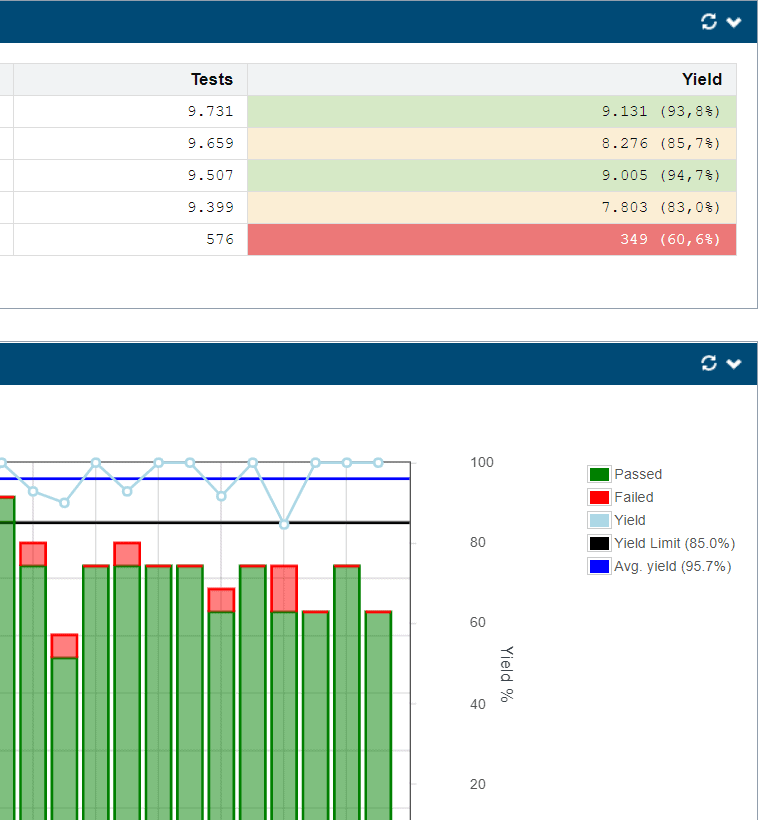Click the Failed legend label text

coord(633,498)
